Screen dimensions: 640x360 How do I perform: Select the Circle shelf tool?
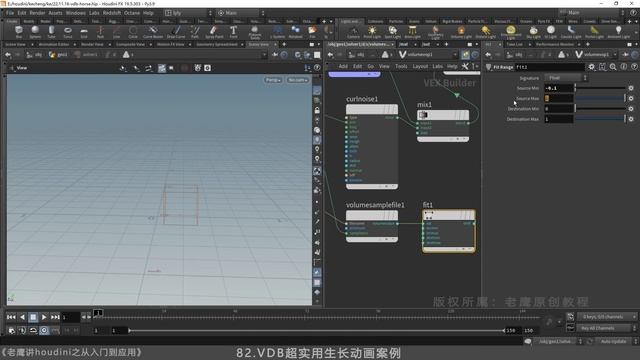[133, 32]
